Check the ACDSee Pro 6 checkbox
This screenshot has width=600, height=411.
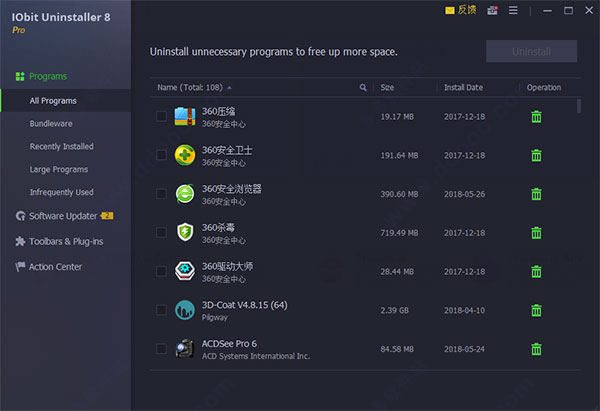[x=161, y=348]
